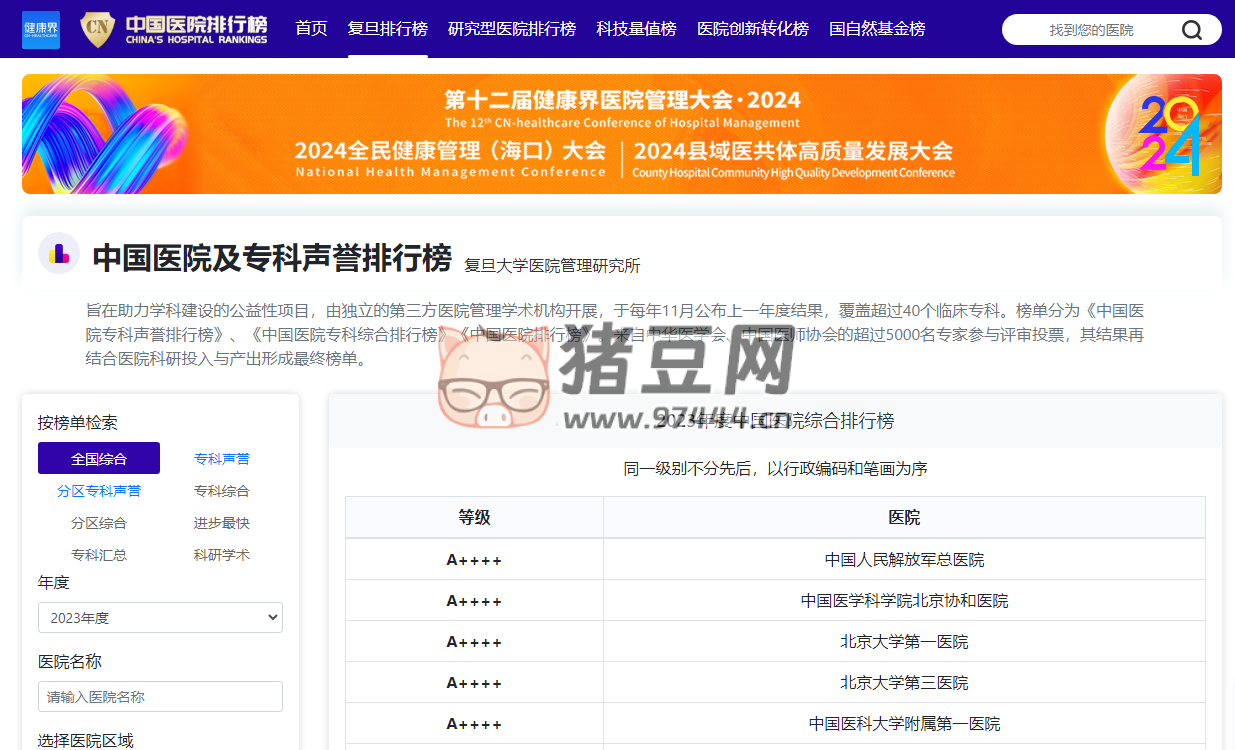1235x750 pixels.
Task: Click the 按榜单检索 label
Action: pyautogui.click(x=78, y=423)
